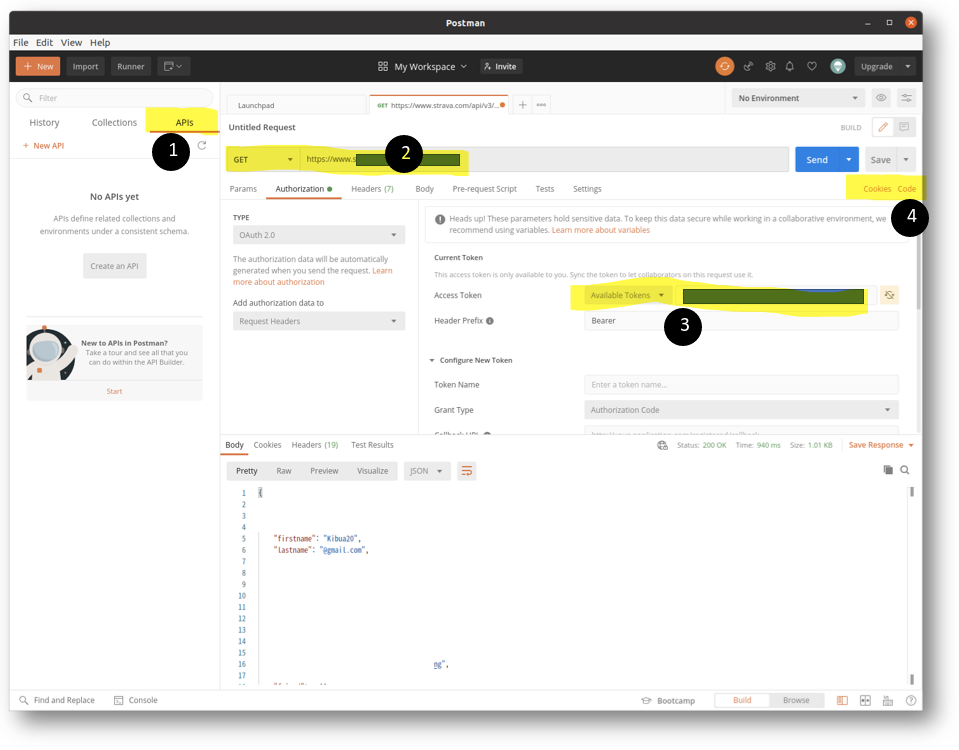The width and height of the screenshot is (959, 750).
Task: Open the Request Headers dropdown
Action: [x=319, y=321]
